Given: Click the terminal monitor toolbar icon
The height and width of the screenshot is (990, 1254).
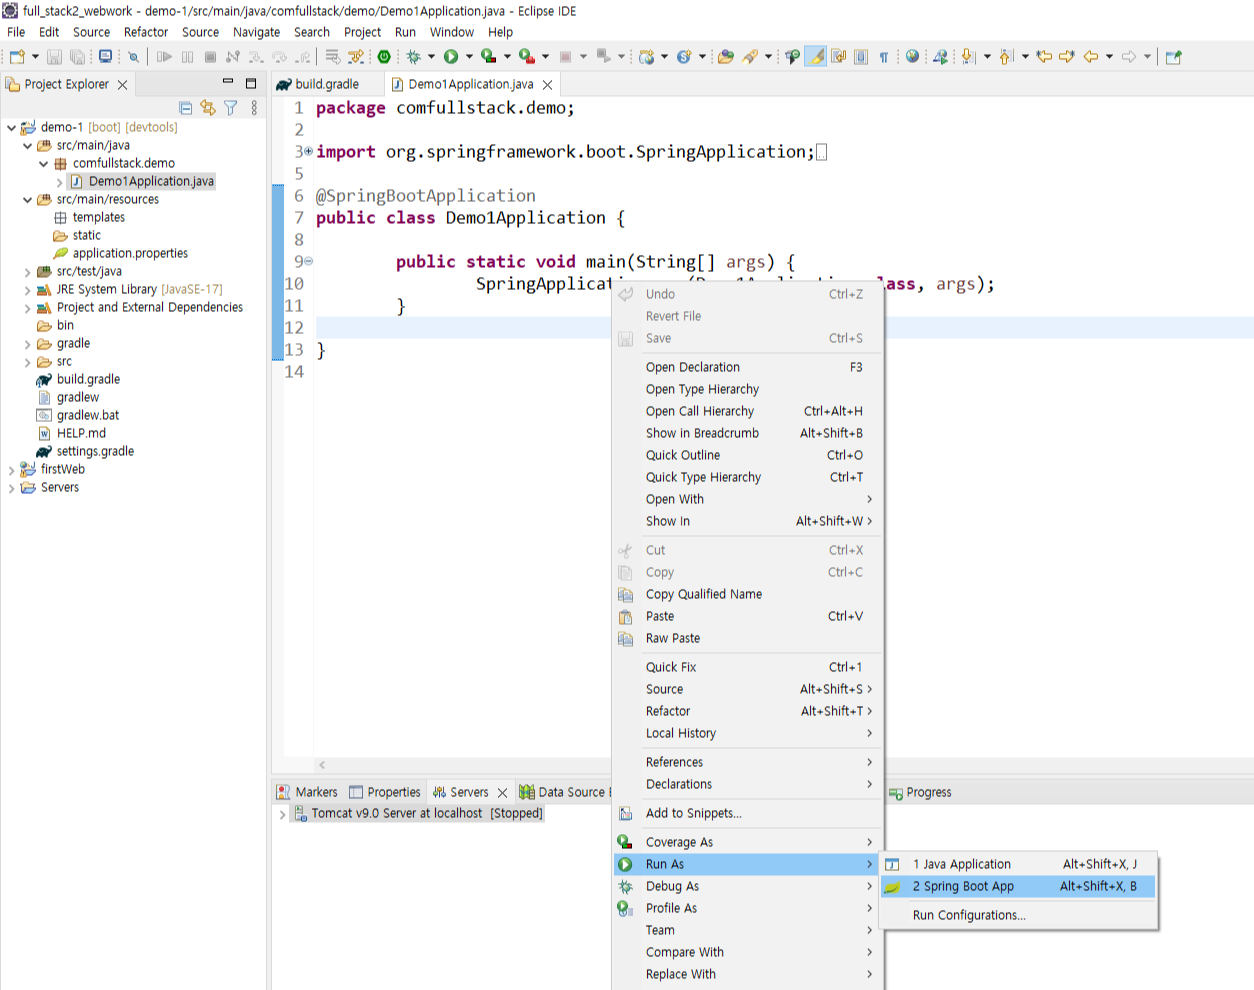Looking at the screenshot, I should pos(105,56).
